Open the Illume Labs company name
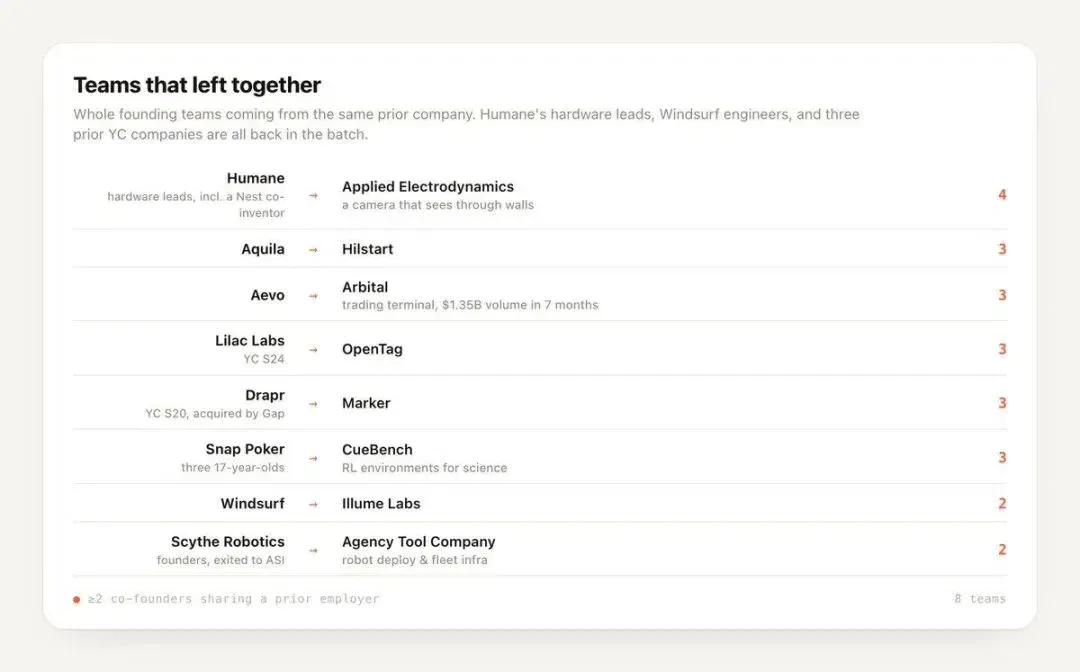 (381, 504)
